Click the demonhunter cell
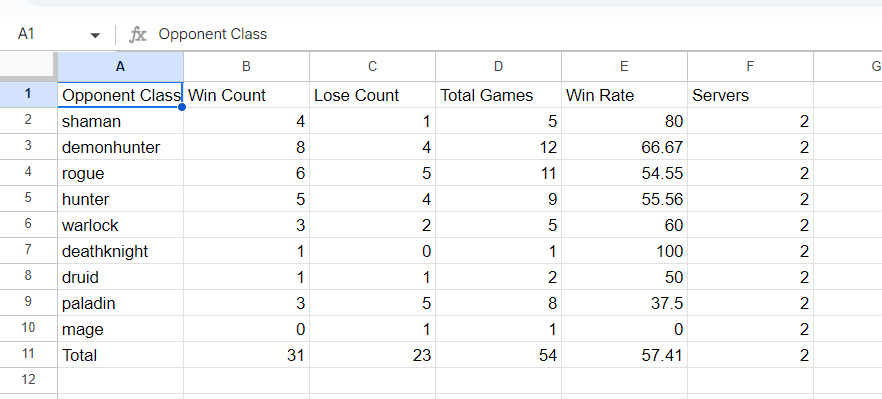This screenshot has height=399, width=882. [120, 147]
